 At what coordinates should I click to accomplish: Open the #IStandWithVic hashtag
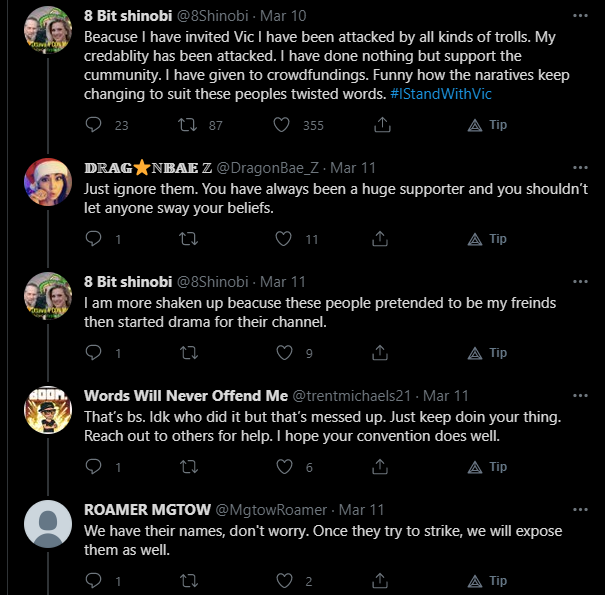441,94
